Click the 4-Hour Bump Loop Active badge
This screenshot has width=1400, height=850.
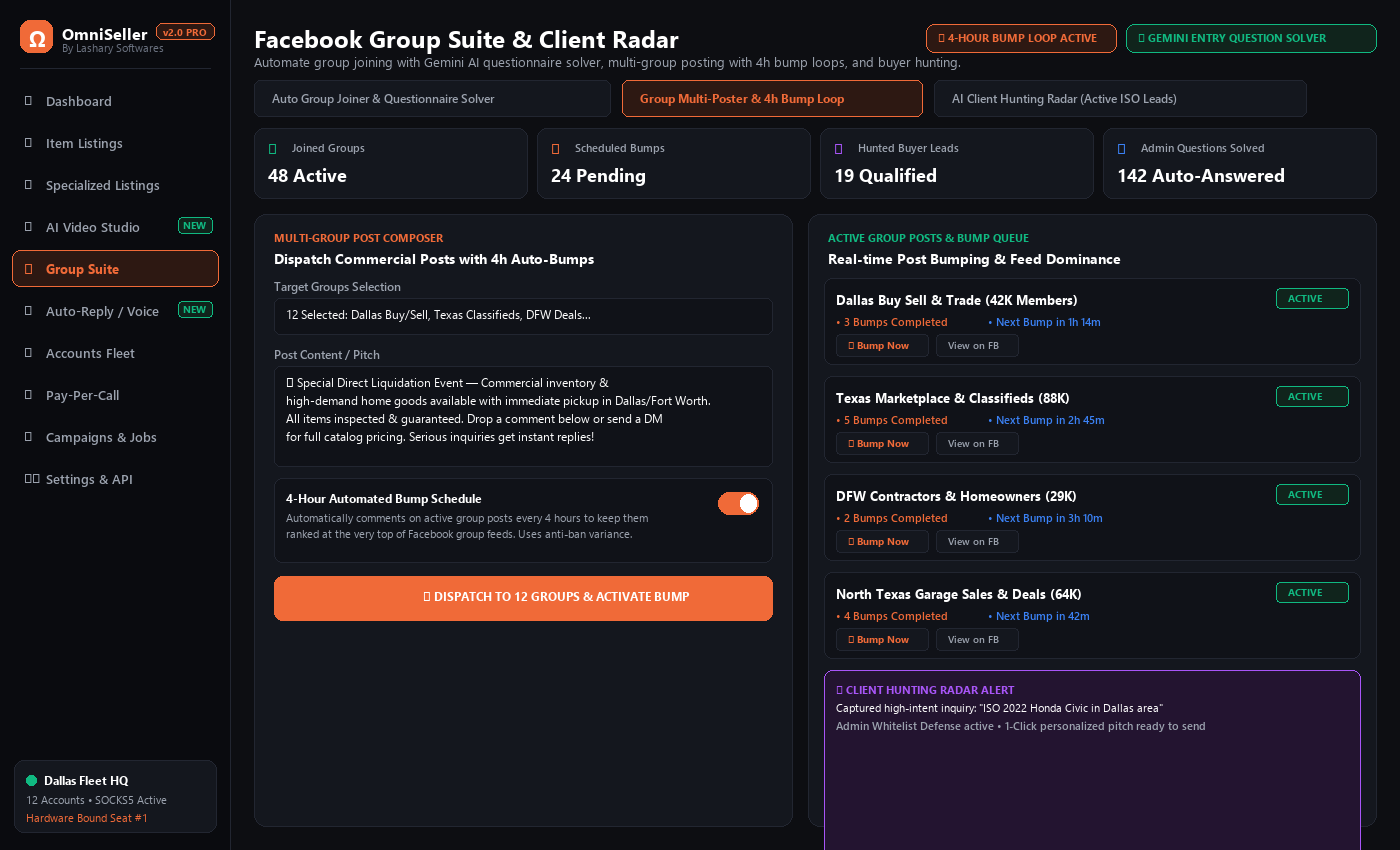1021,38
